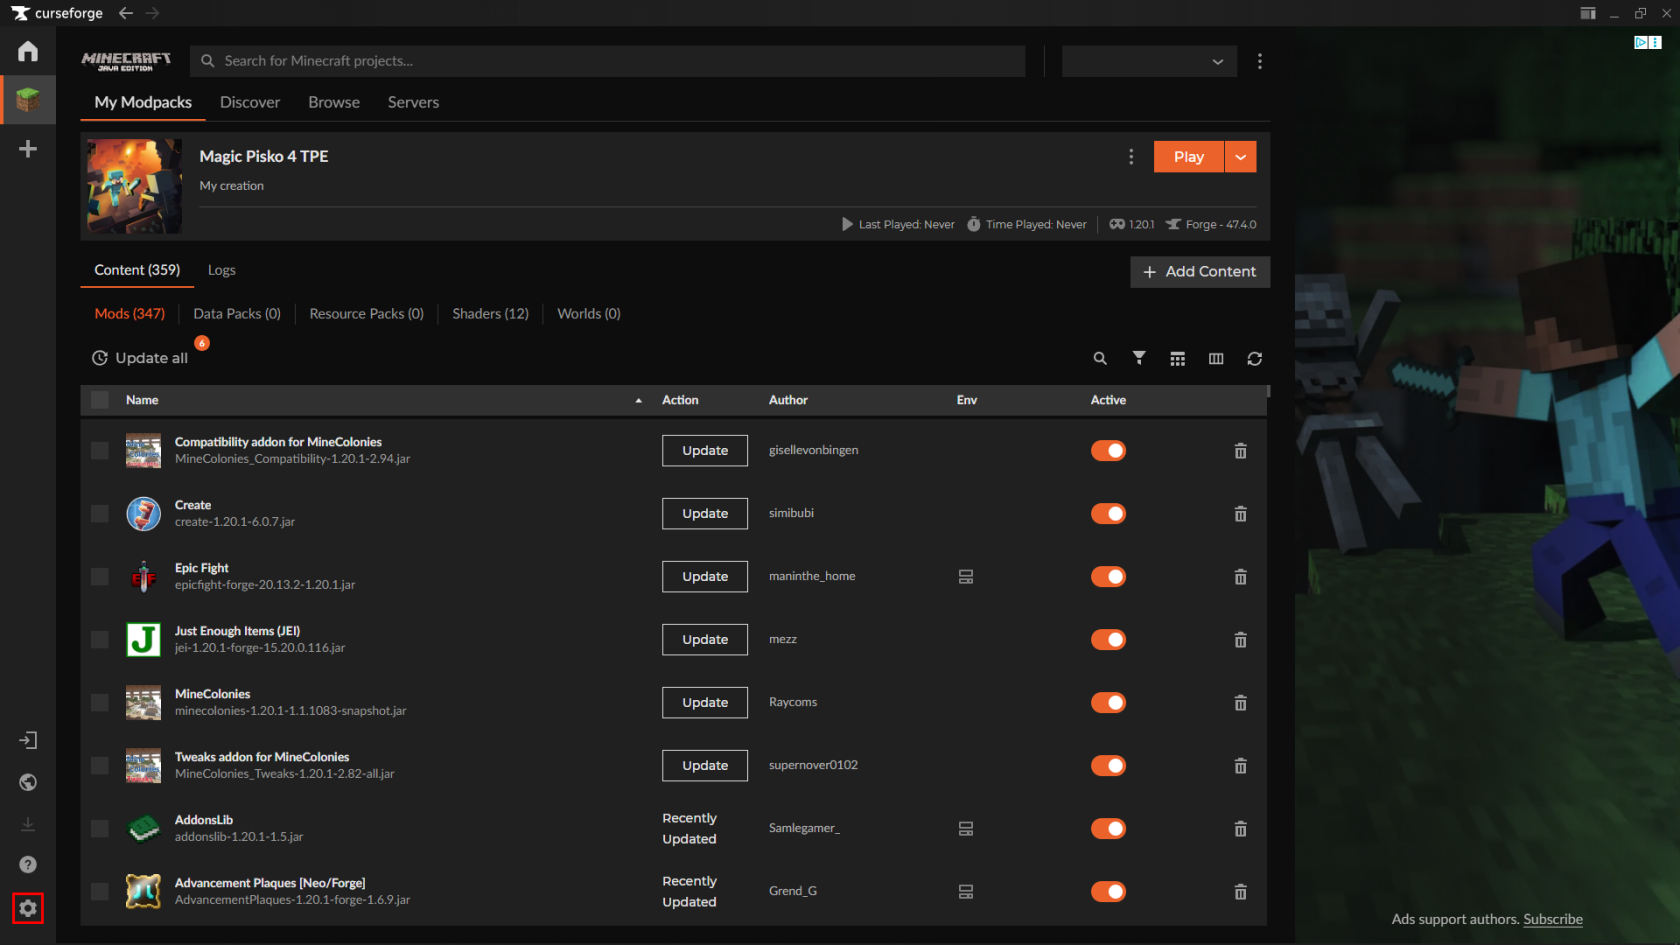Open the mod list filter icon
This screenshot has width=1680, height=945.
click(1139, 358)
